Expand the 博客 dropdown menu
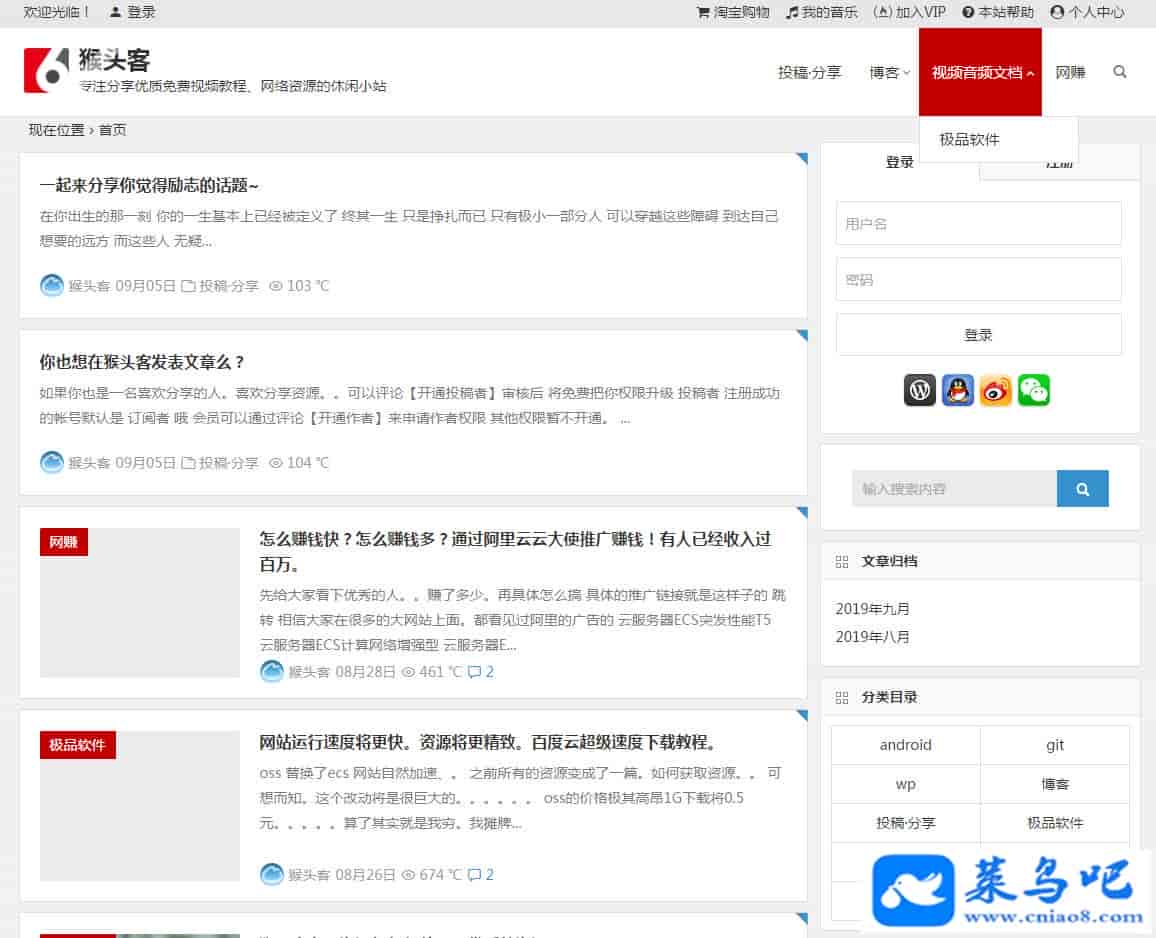 point(889,72)
